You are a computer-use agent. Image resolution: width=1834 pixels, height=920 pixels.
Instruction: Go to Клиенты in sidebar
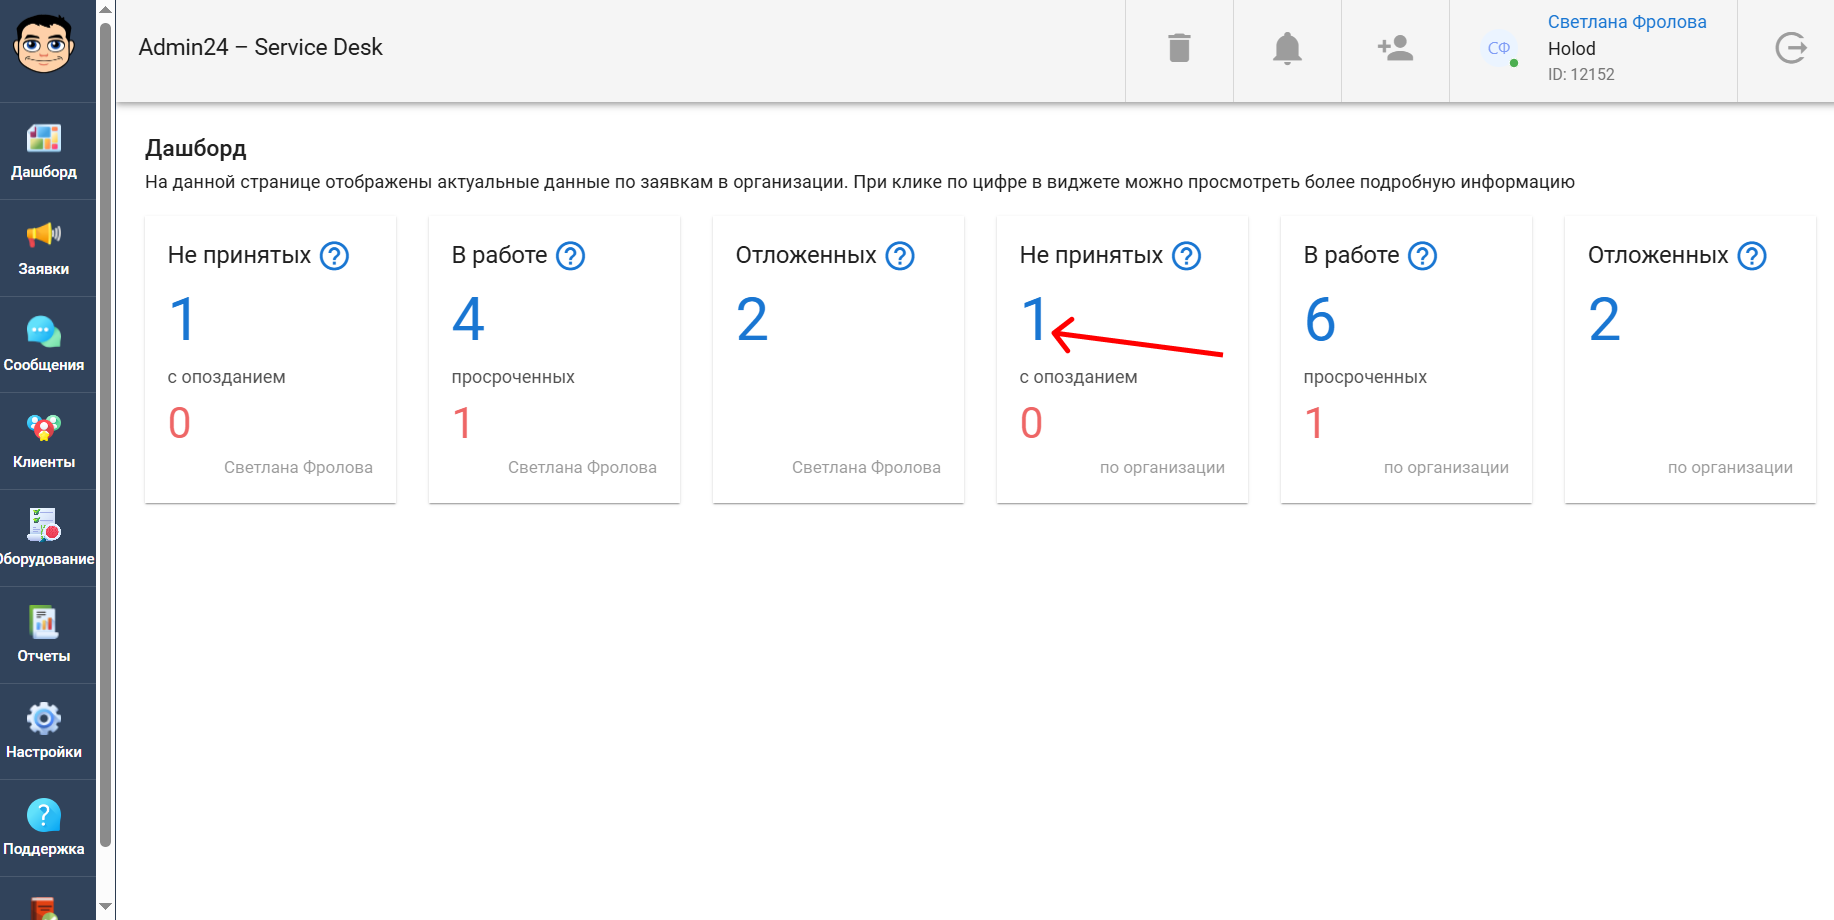(44, 441)
